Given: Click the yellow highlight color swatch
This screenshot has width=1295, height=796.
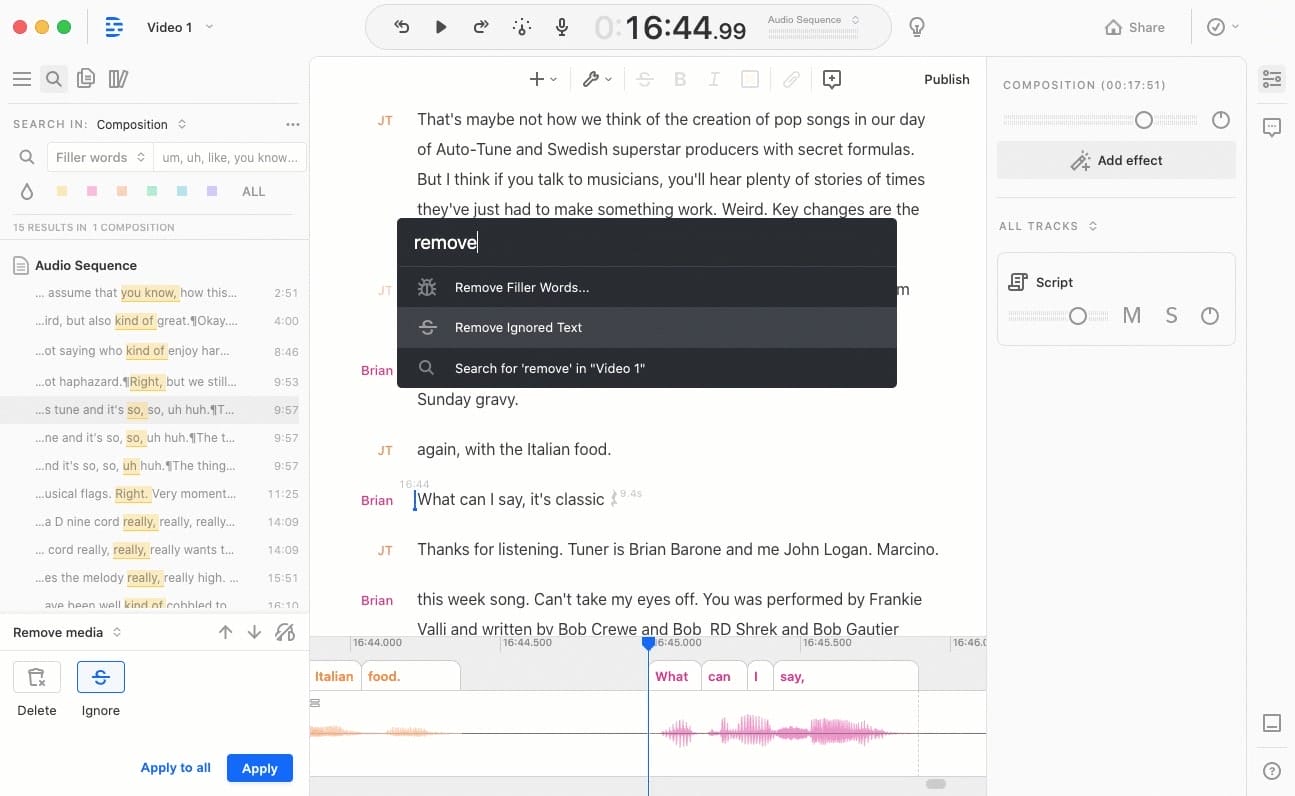Looking at the screenshot, I should (x=62, y=191).
